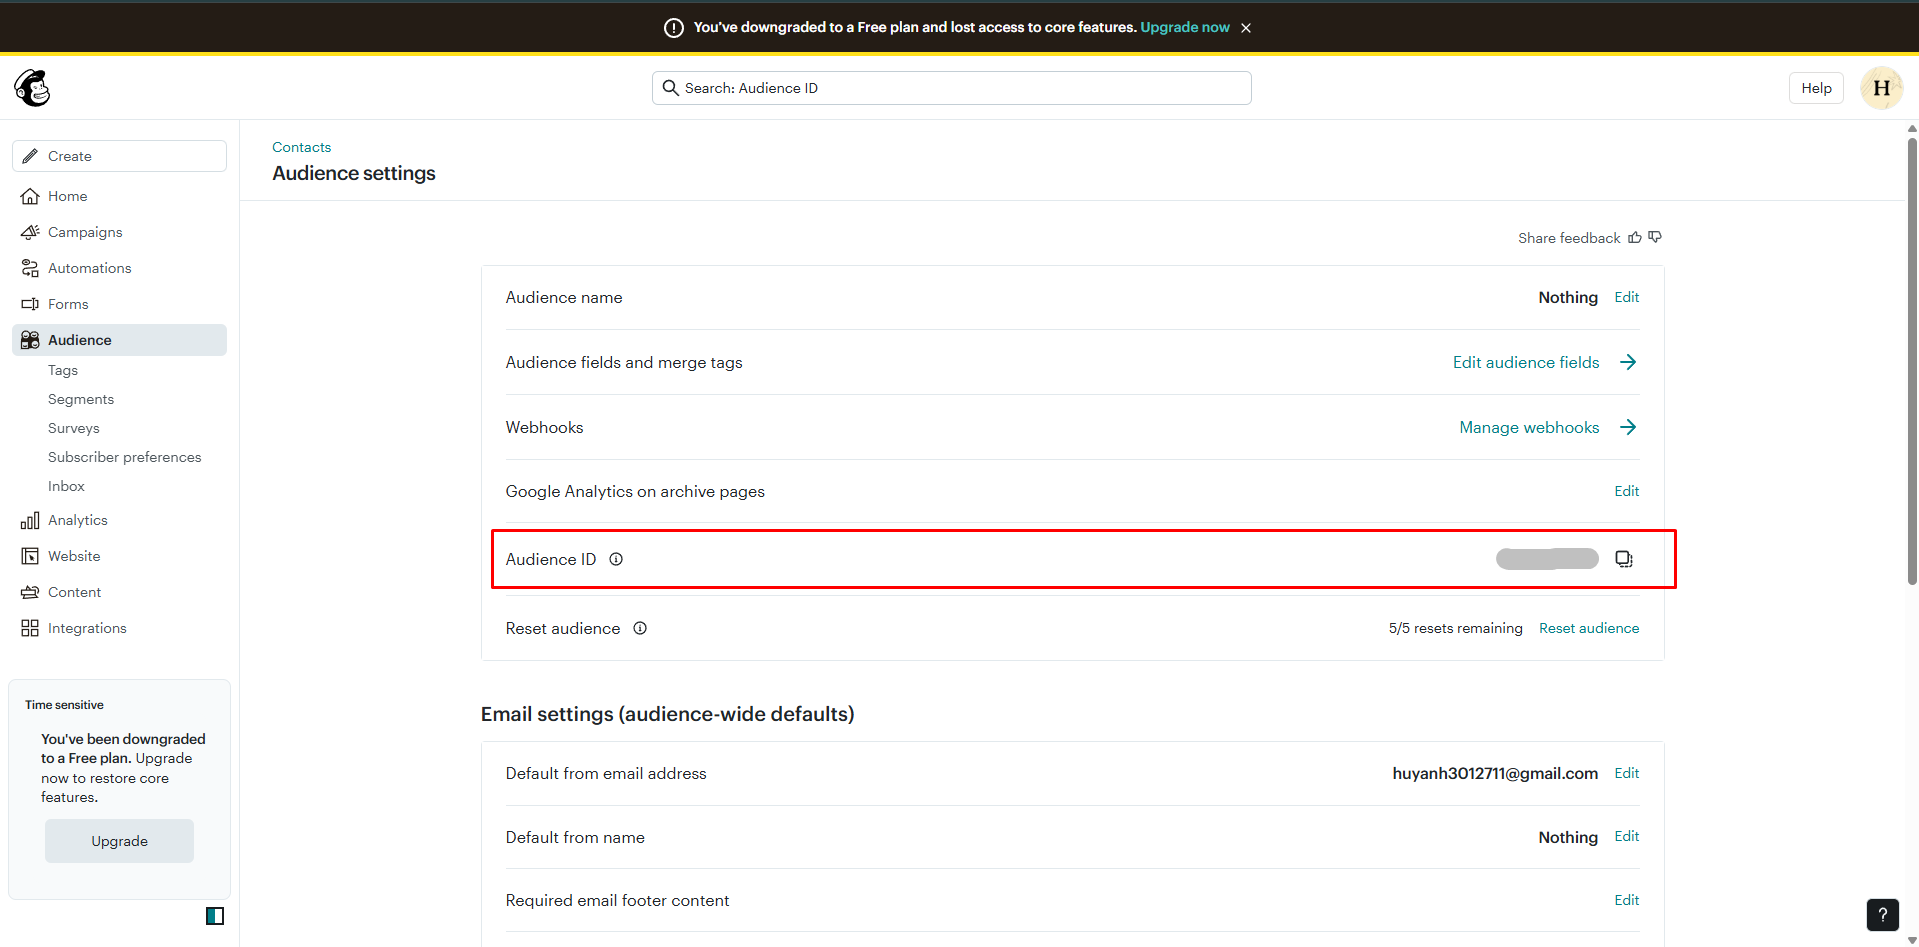This screenshot has height=947, width=1919.
Task: Click Manage webhooks link
Action: click(1529, 427)
